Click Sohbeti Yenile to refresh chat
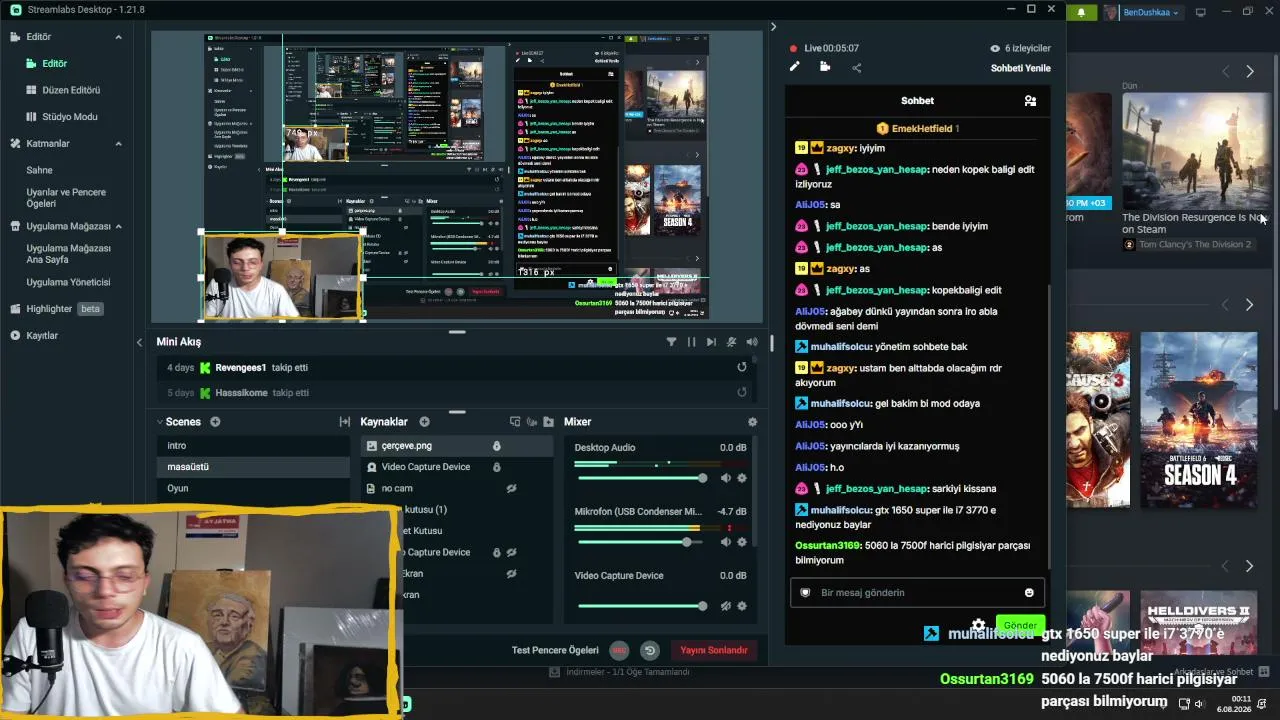Image resolution: width=1280 pixels, height=720 pixels. (x=1020, y=68)
